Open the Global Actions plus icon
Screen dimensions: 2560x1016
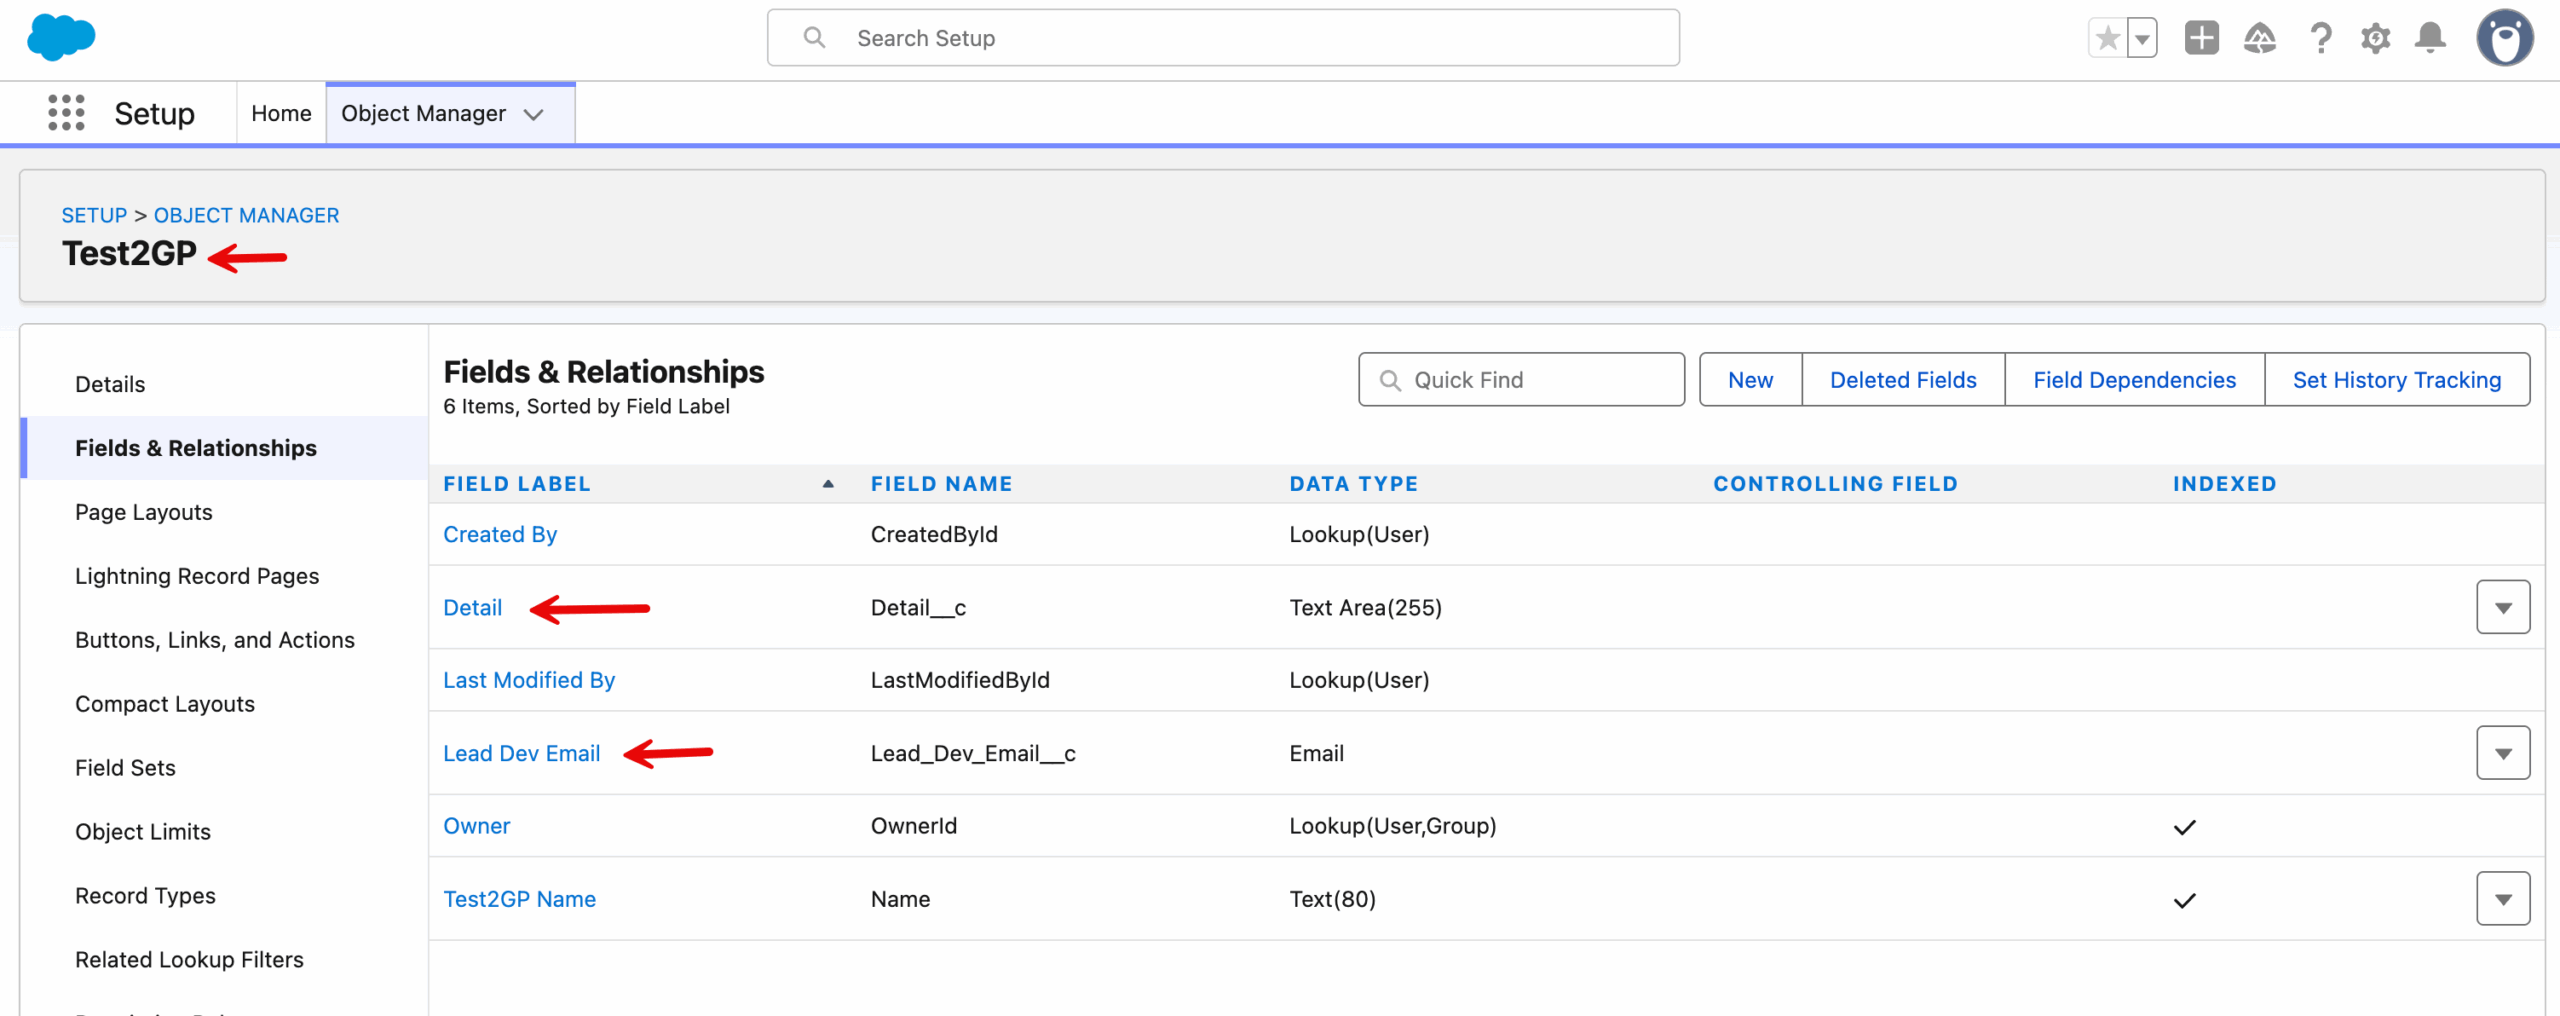2201,39
